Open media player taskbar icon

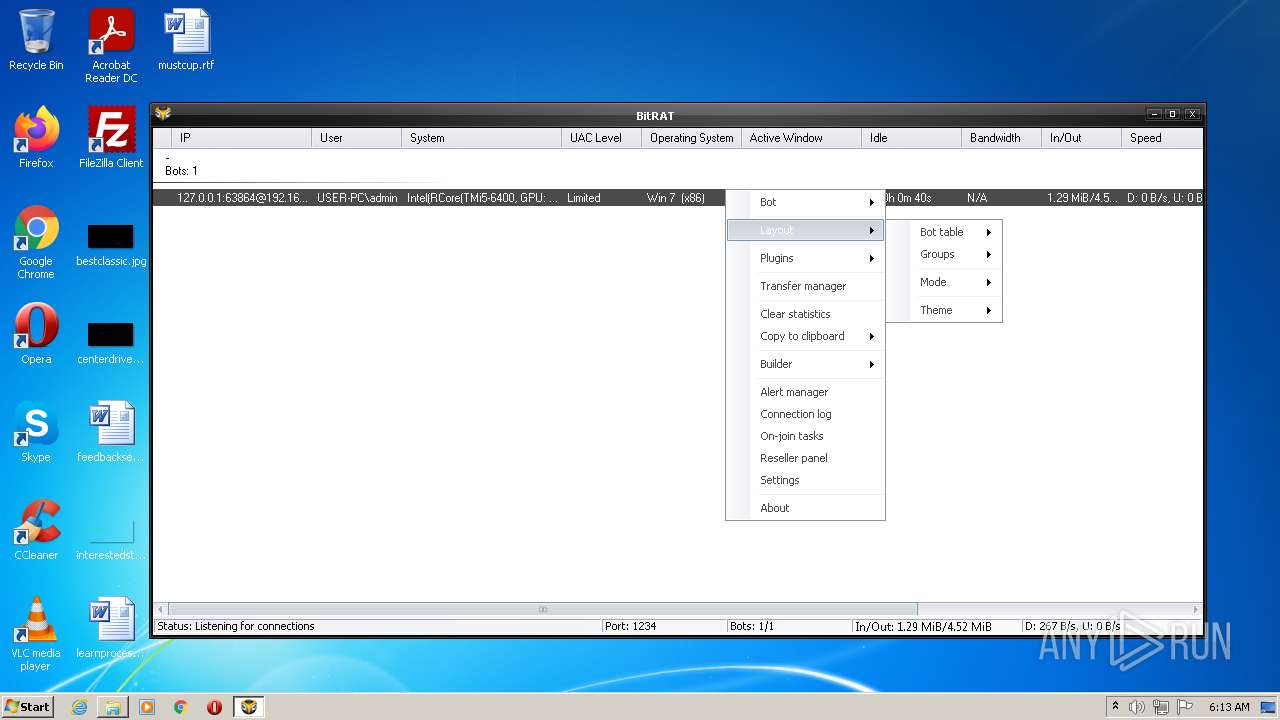147,707
